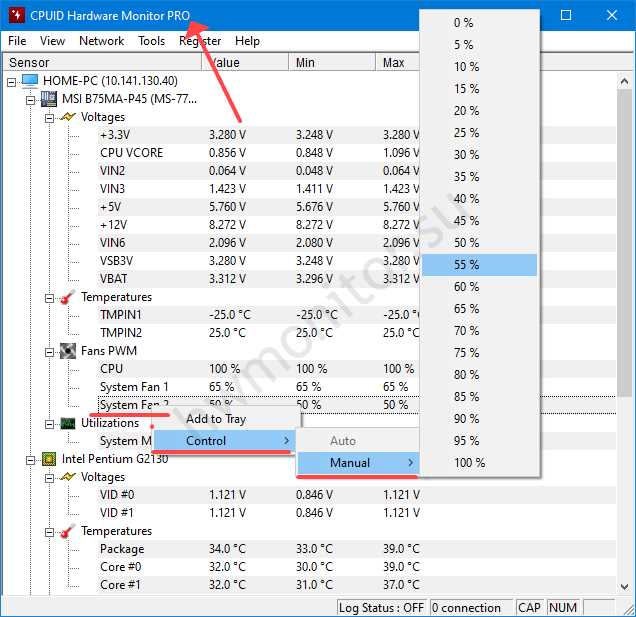Set fan speed to 35 %
This screenshot has width=636, height=617.
pos(479,177)
